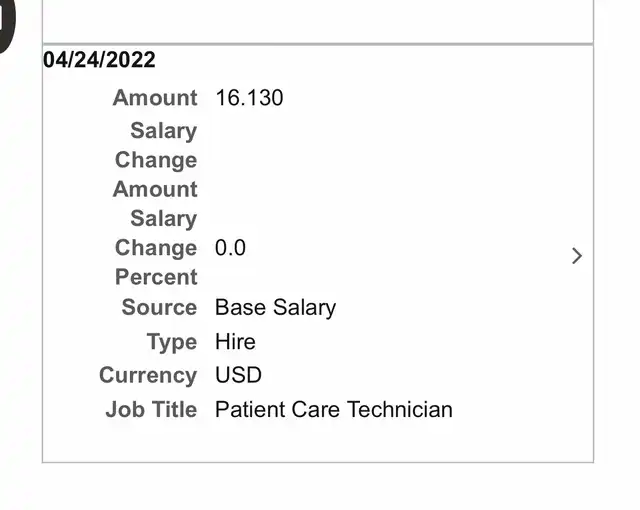Image resolution: width=640 pixels, height=510 pixels.
Task: Select the 0.0 percent value
Action: click(x=230, y=248)
